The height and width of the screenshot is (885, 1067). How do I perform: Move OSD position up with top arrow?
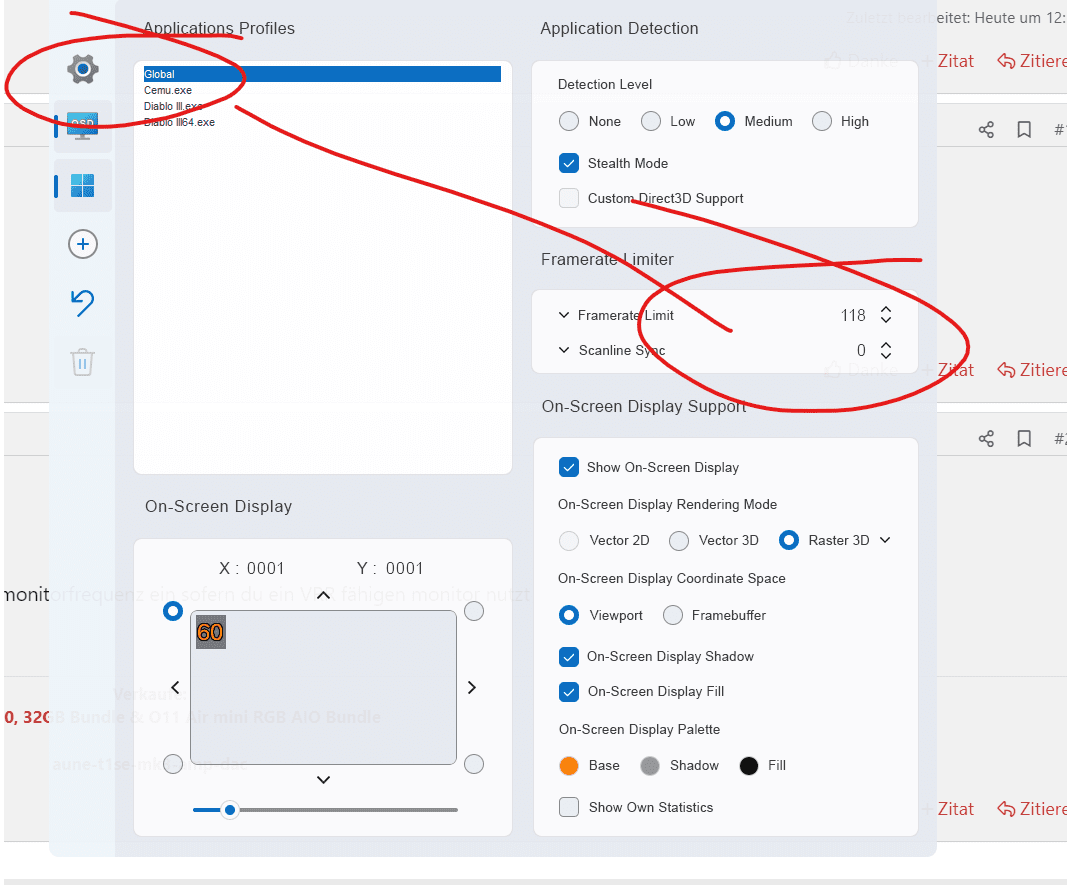pyautogui.click(x=324, y=595)
